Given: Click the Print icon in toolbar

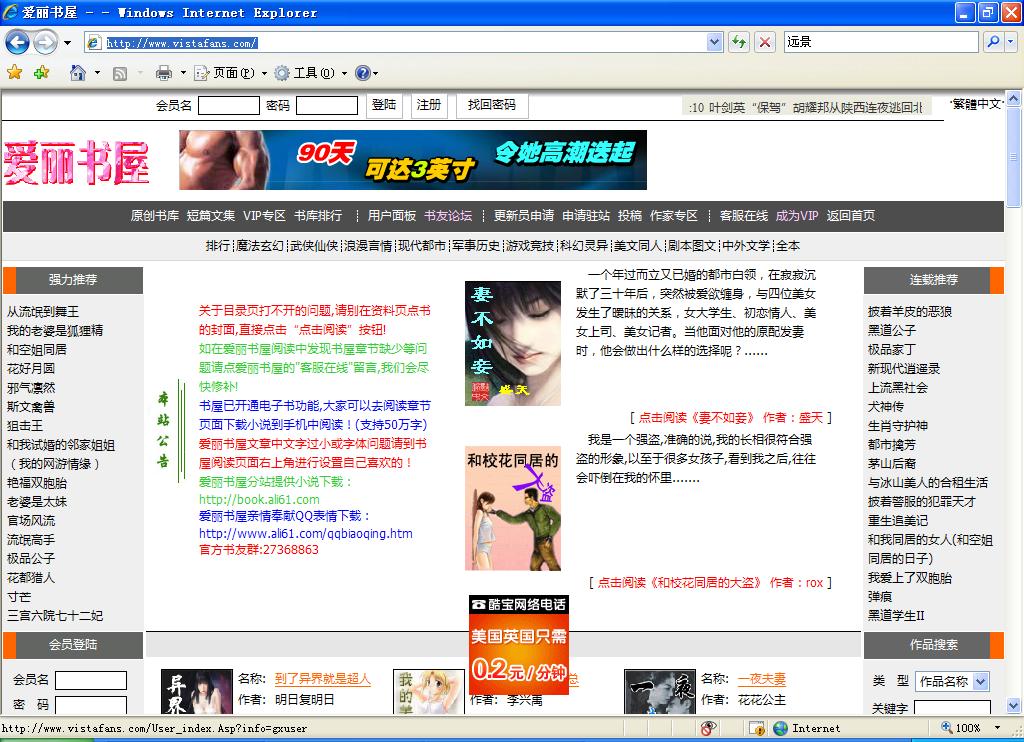Looking at the screenshot, I should 163,73.
